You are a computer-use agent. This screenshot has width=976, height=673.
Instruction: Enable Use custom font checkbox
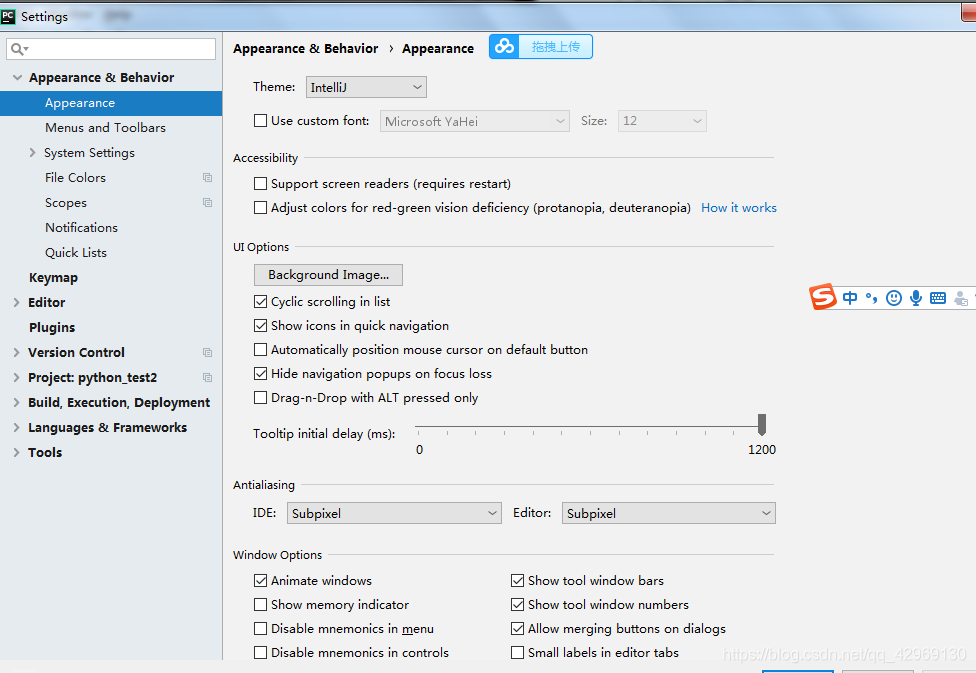point(260,121)
